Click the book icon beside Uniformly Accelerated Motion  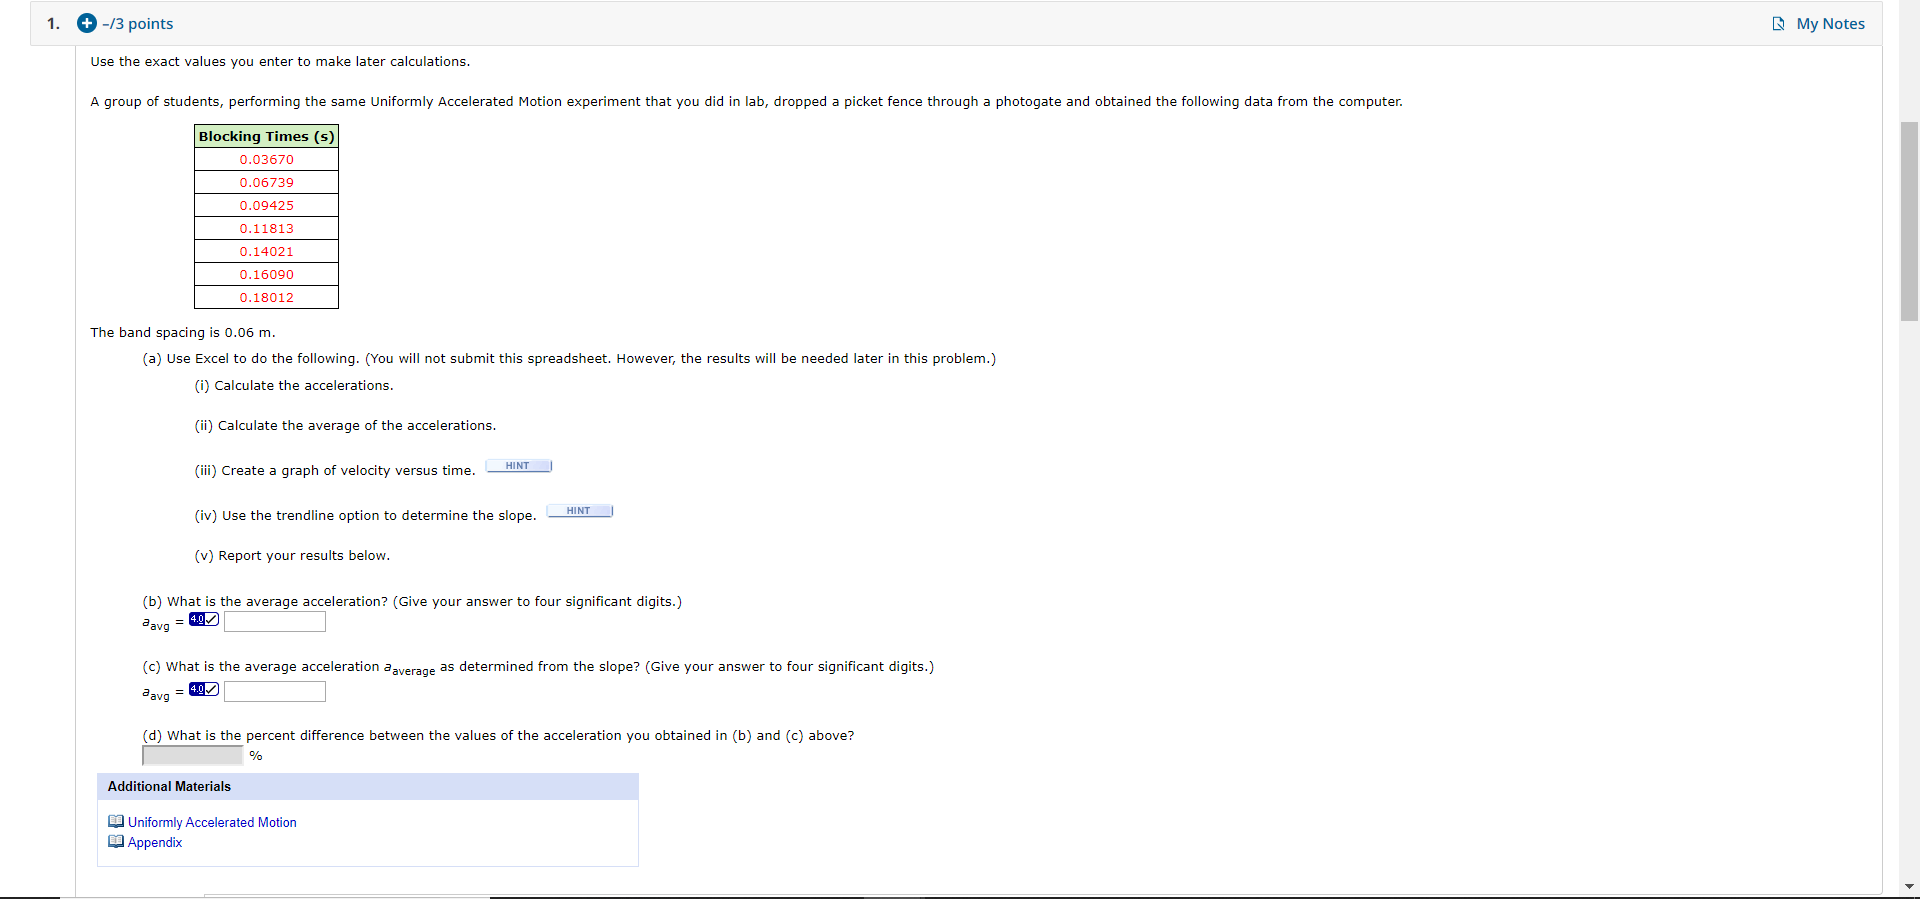[x=116, y=822]
